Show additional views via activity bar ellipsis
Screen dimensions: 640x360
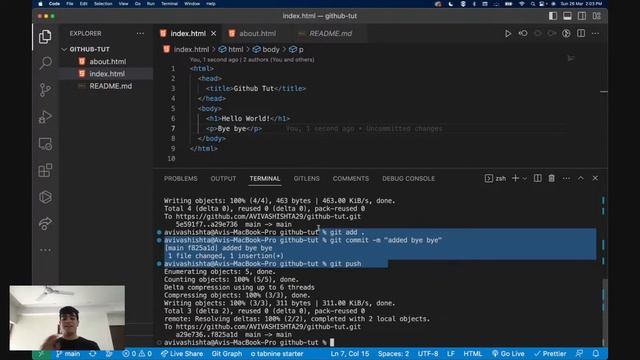point(45,250)
